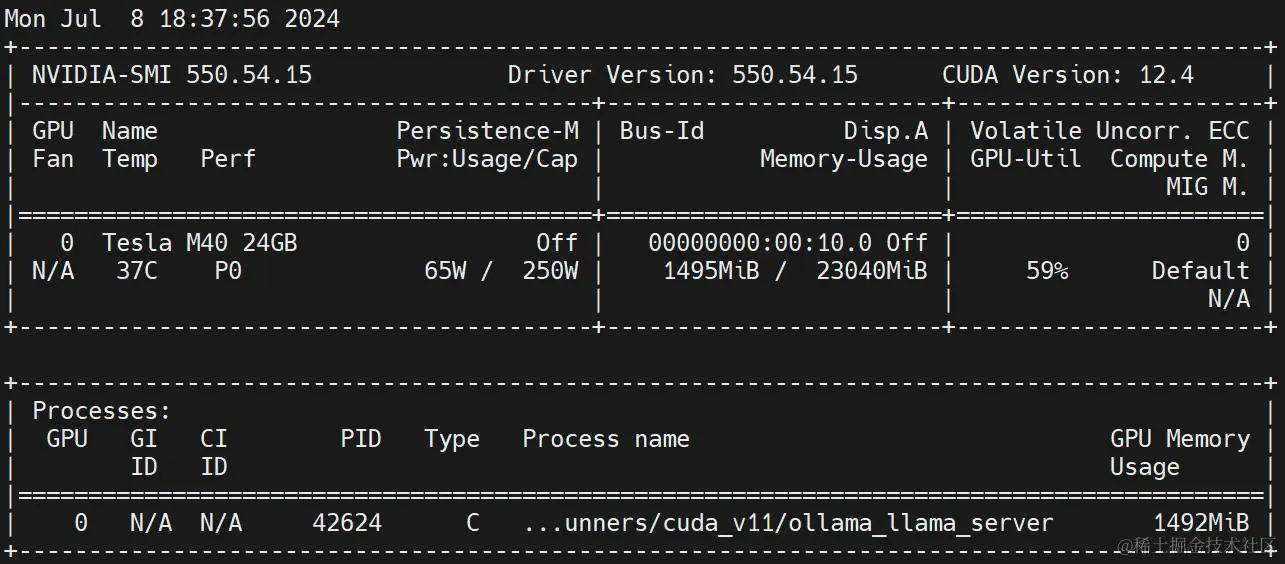Click the Pwr:Usage/Cap header
Image resolution: width=1285 pixels, height=564 pixels.
(x=488, y=159)
